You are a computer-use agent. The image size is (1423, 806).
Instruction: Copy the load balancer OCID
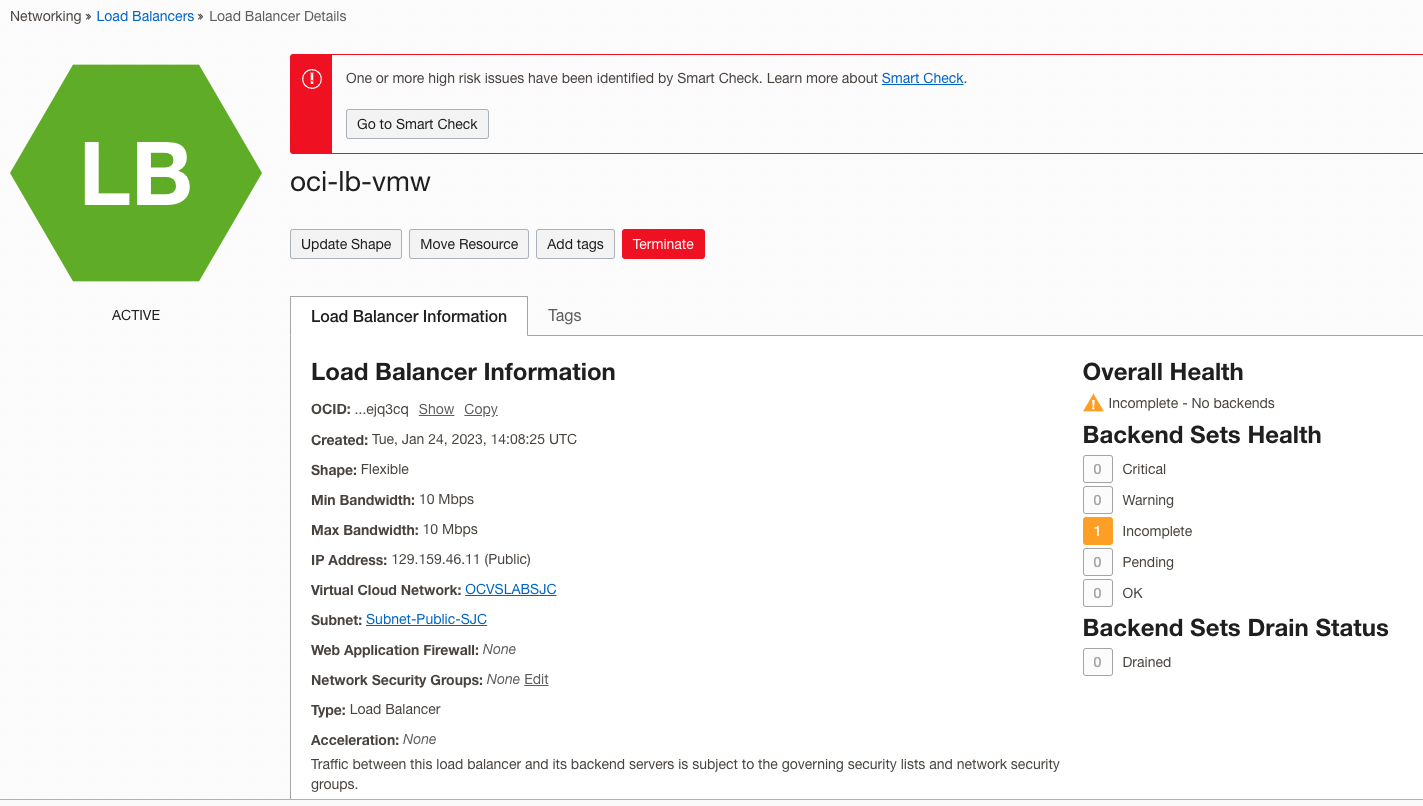tap(480, 409)
